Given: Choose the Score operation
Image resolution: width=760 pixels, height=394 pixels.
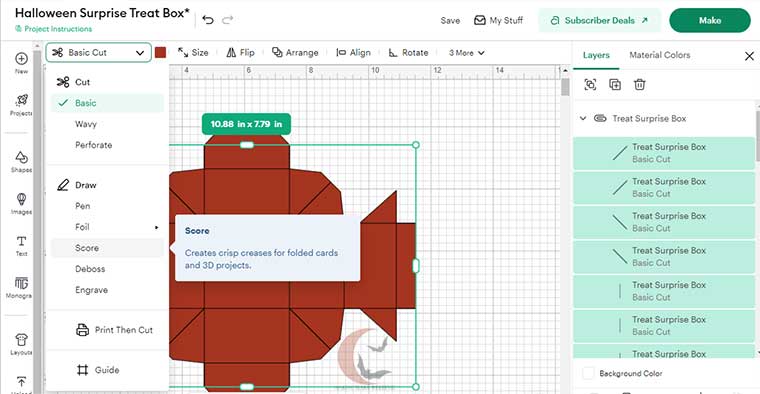Looking at the screenshot, I should pyautogui.click(x=107, y=248).
